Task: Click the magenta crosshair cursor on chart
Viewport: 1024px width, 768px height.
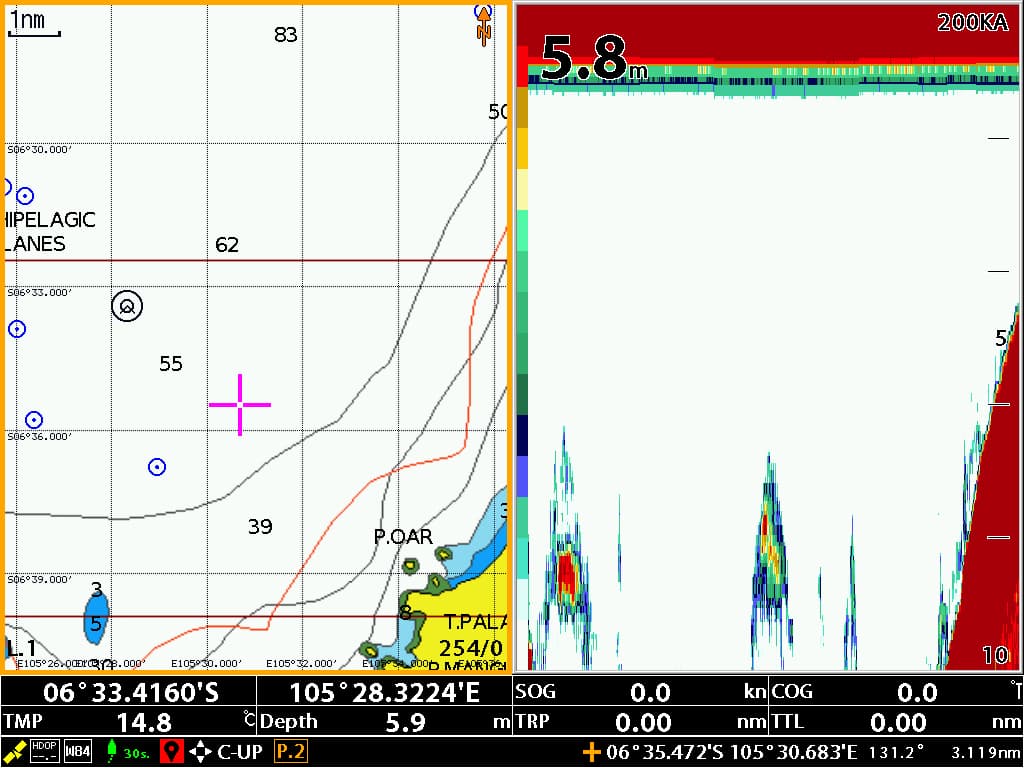Action: point(240,404)
